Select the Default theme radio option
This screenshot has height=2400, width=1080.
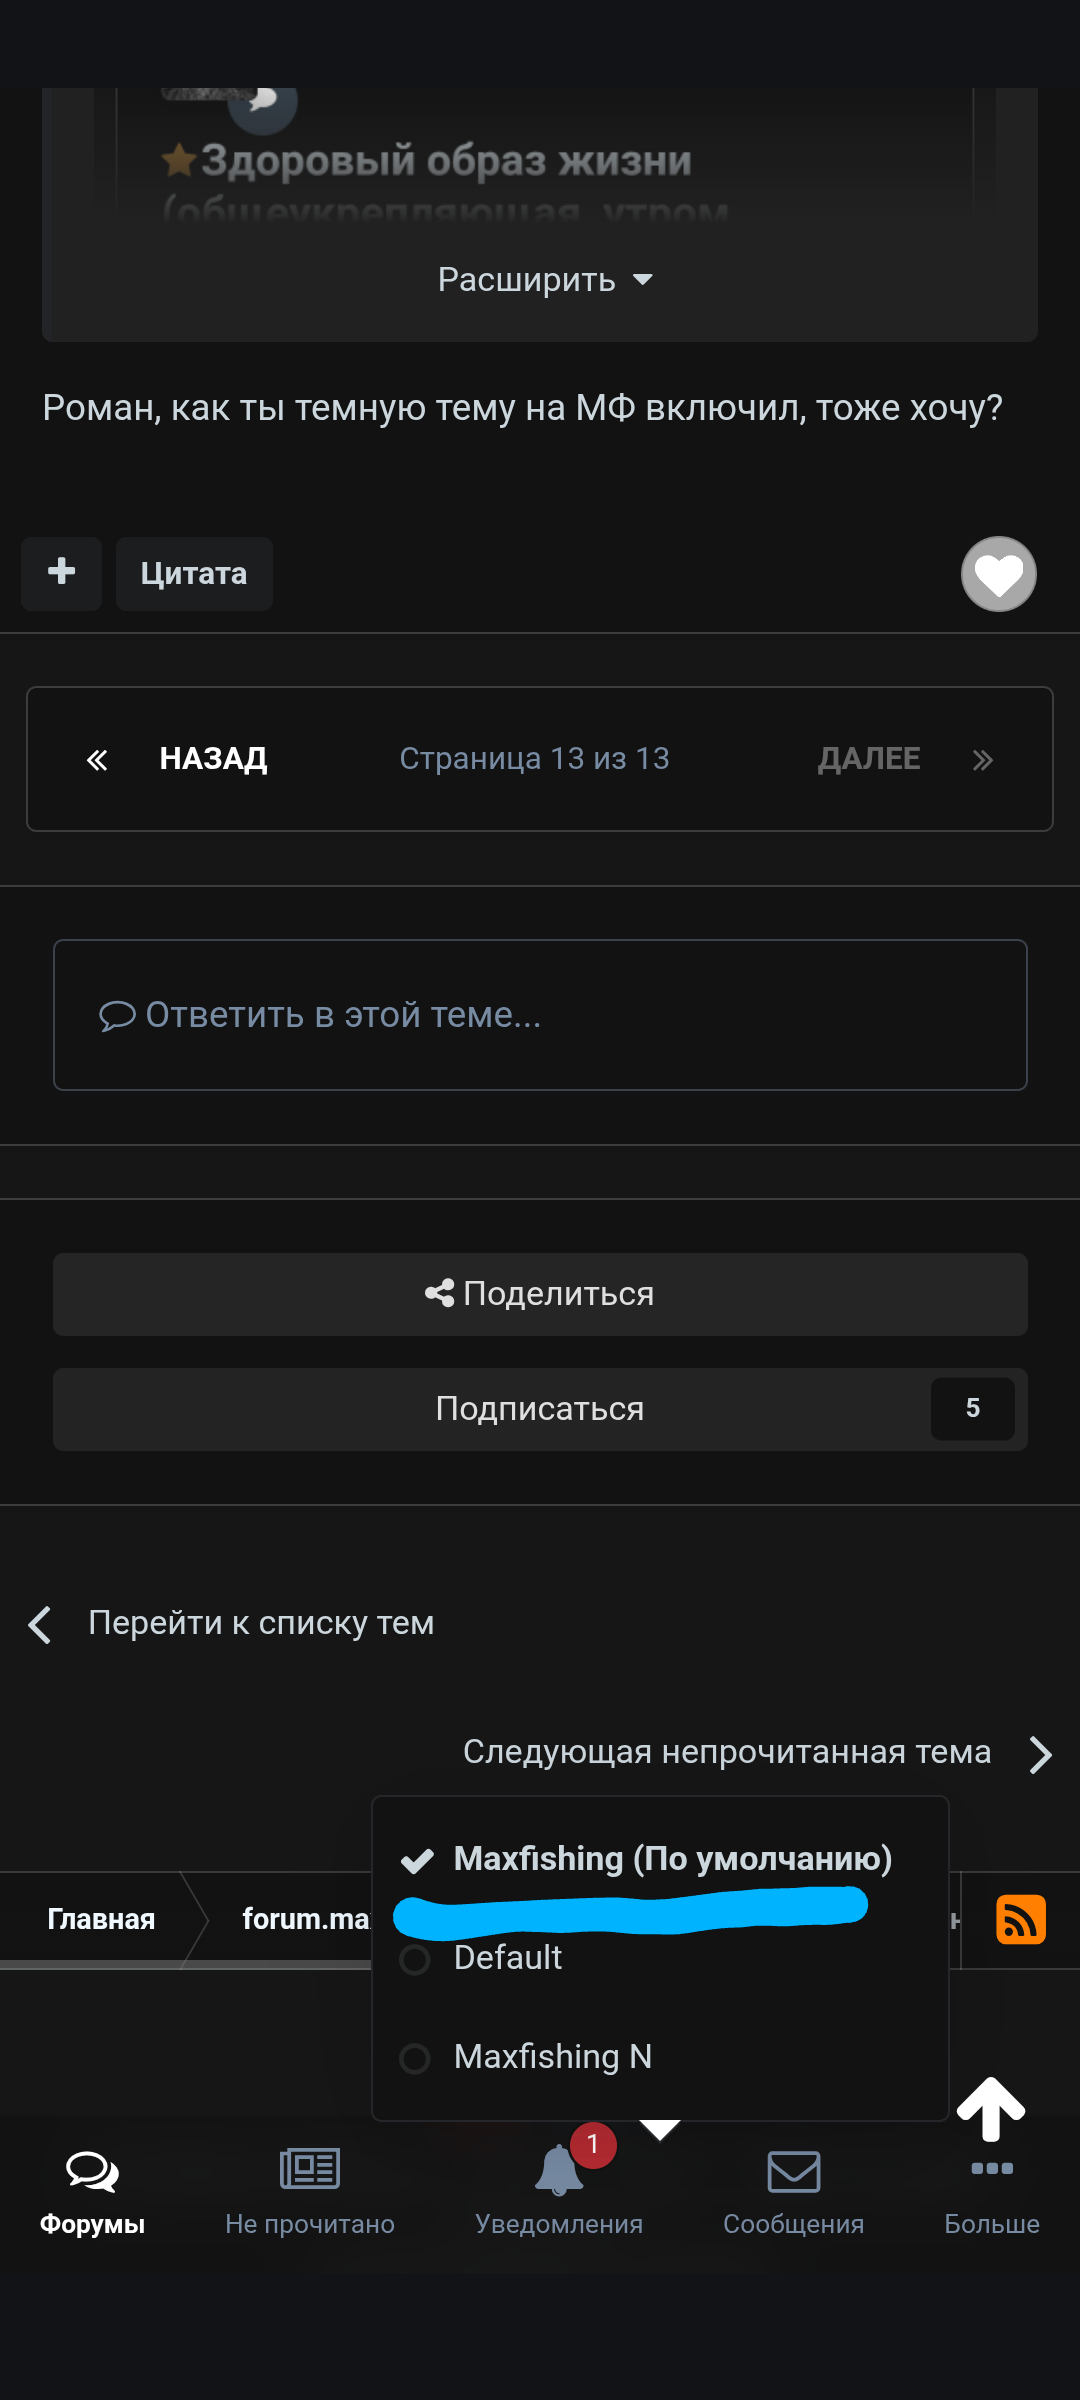[x=415, y=1959]
